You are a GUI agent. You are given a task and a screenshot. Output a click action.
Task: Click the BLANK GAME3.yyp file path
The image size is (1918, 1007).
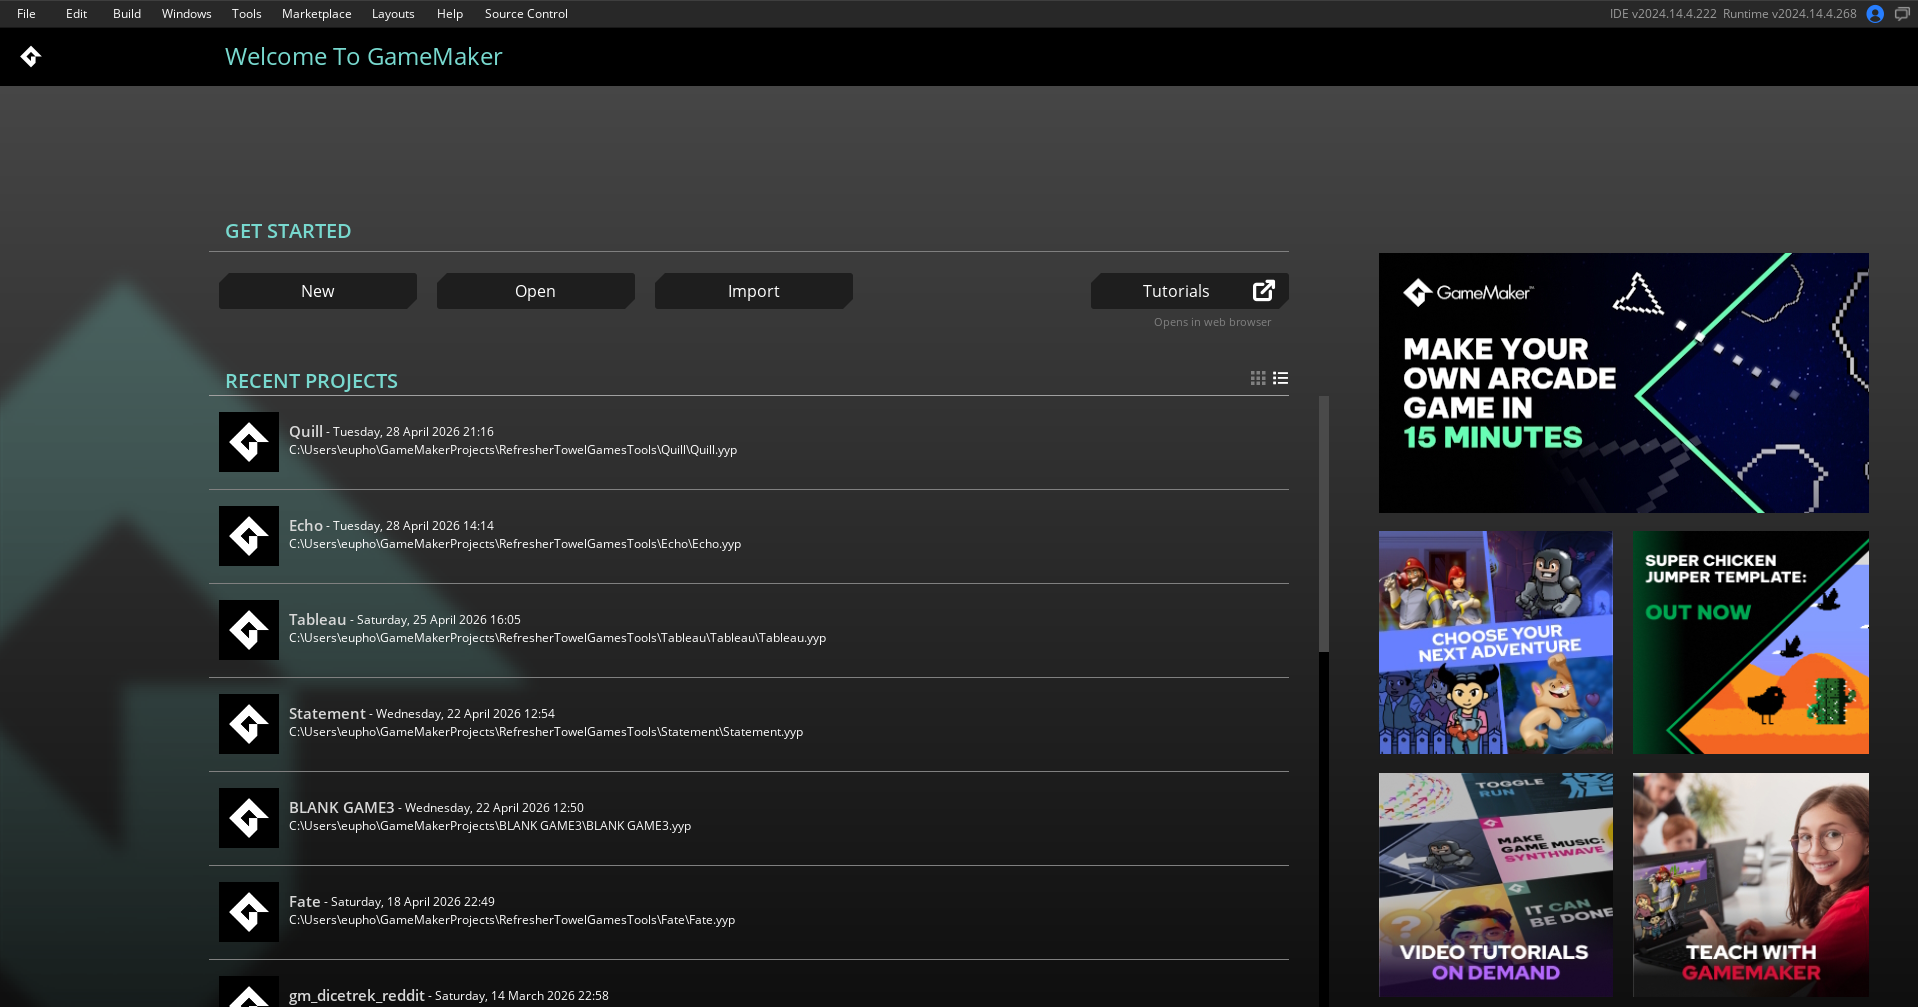click(490, 826)
